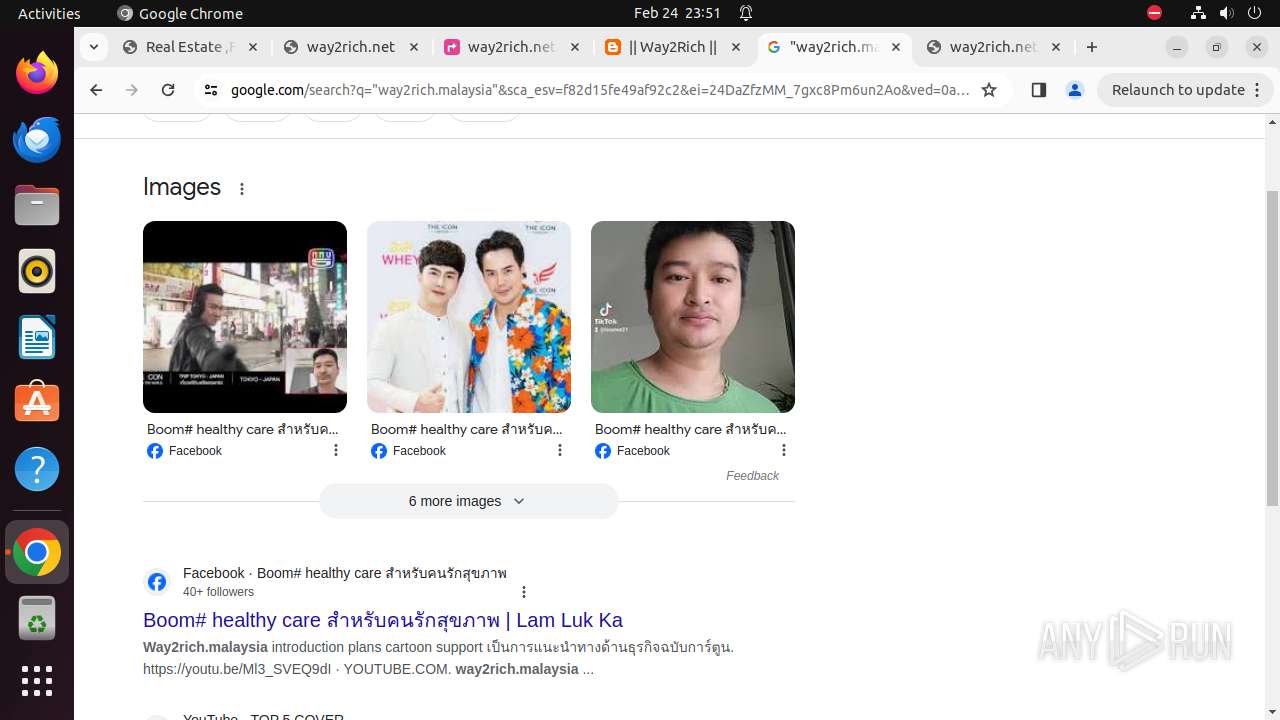Screen dimensions: 1280x720
Task: Bookmark this page with star icon
Action: (x=989, y=90)
